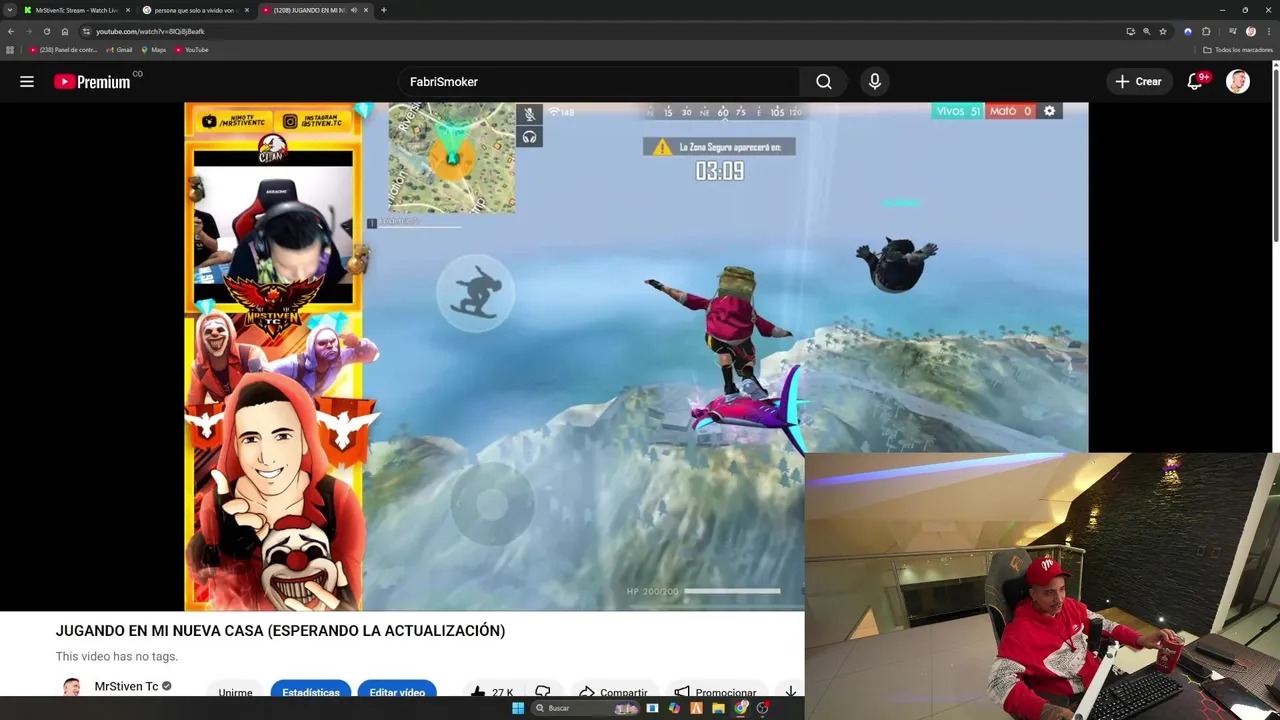This screenshot has width=1280, height=720.
Task: Open the media control playlist icon
Action: pyautogui.click(x=1232, y=31)
